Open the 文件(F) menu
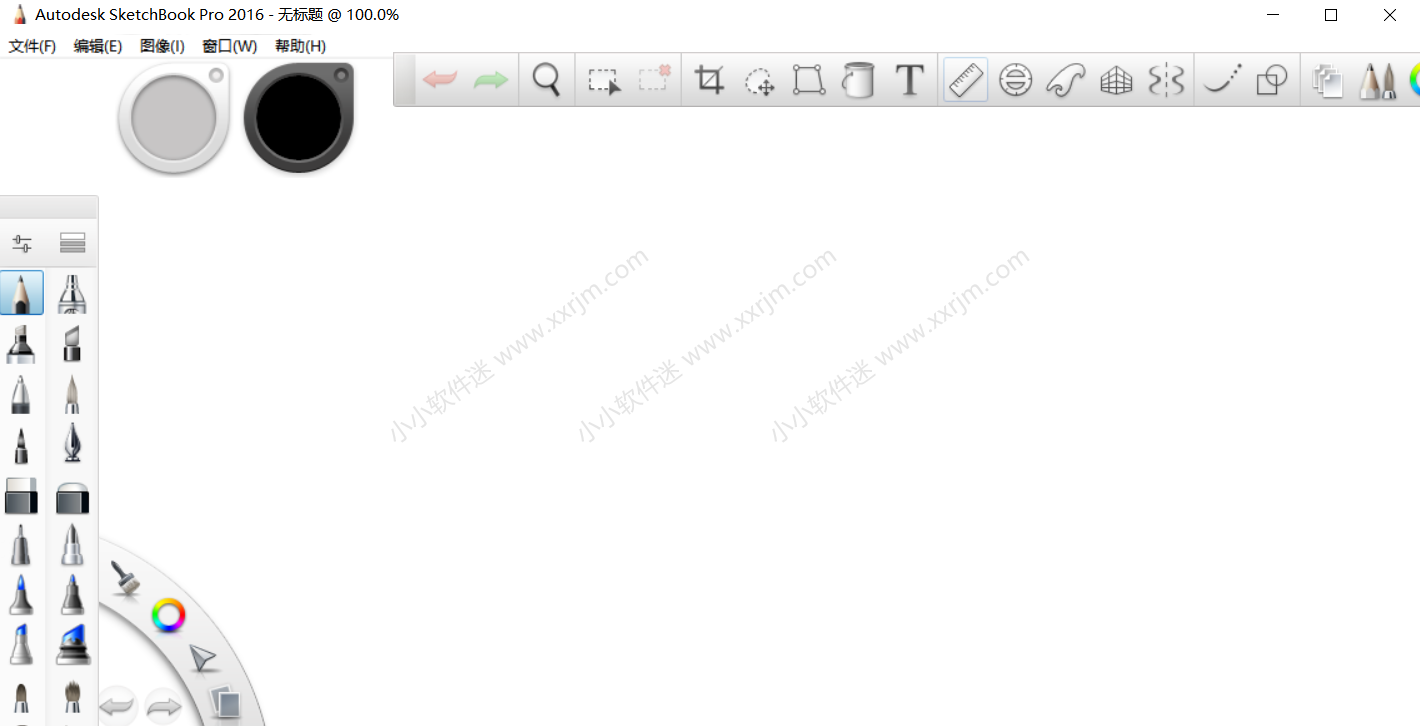Image resolution: width=1420 pixels, height=726 pixels. tap(32, 46)
